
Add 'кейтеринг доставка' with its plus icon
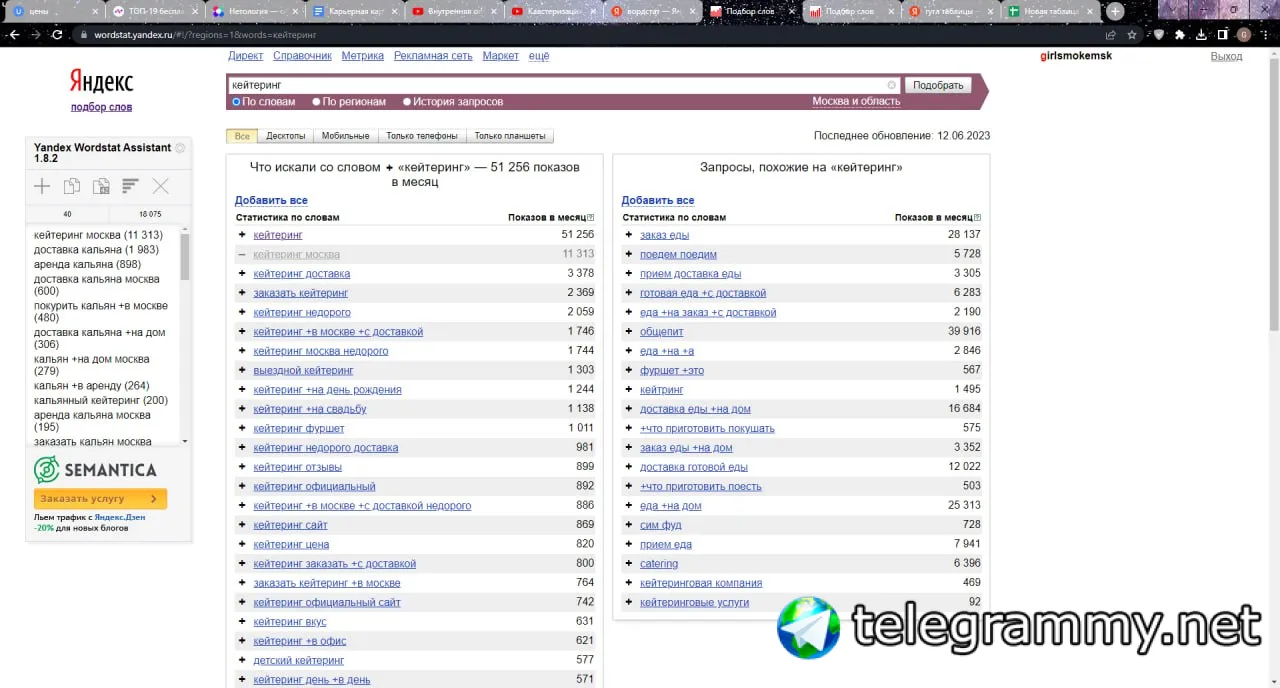point(242,273)
